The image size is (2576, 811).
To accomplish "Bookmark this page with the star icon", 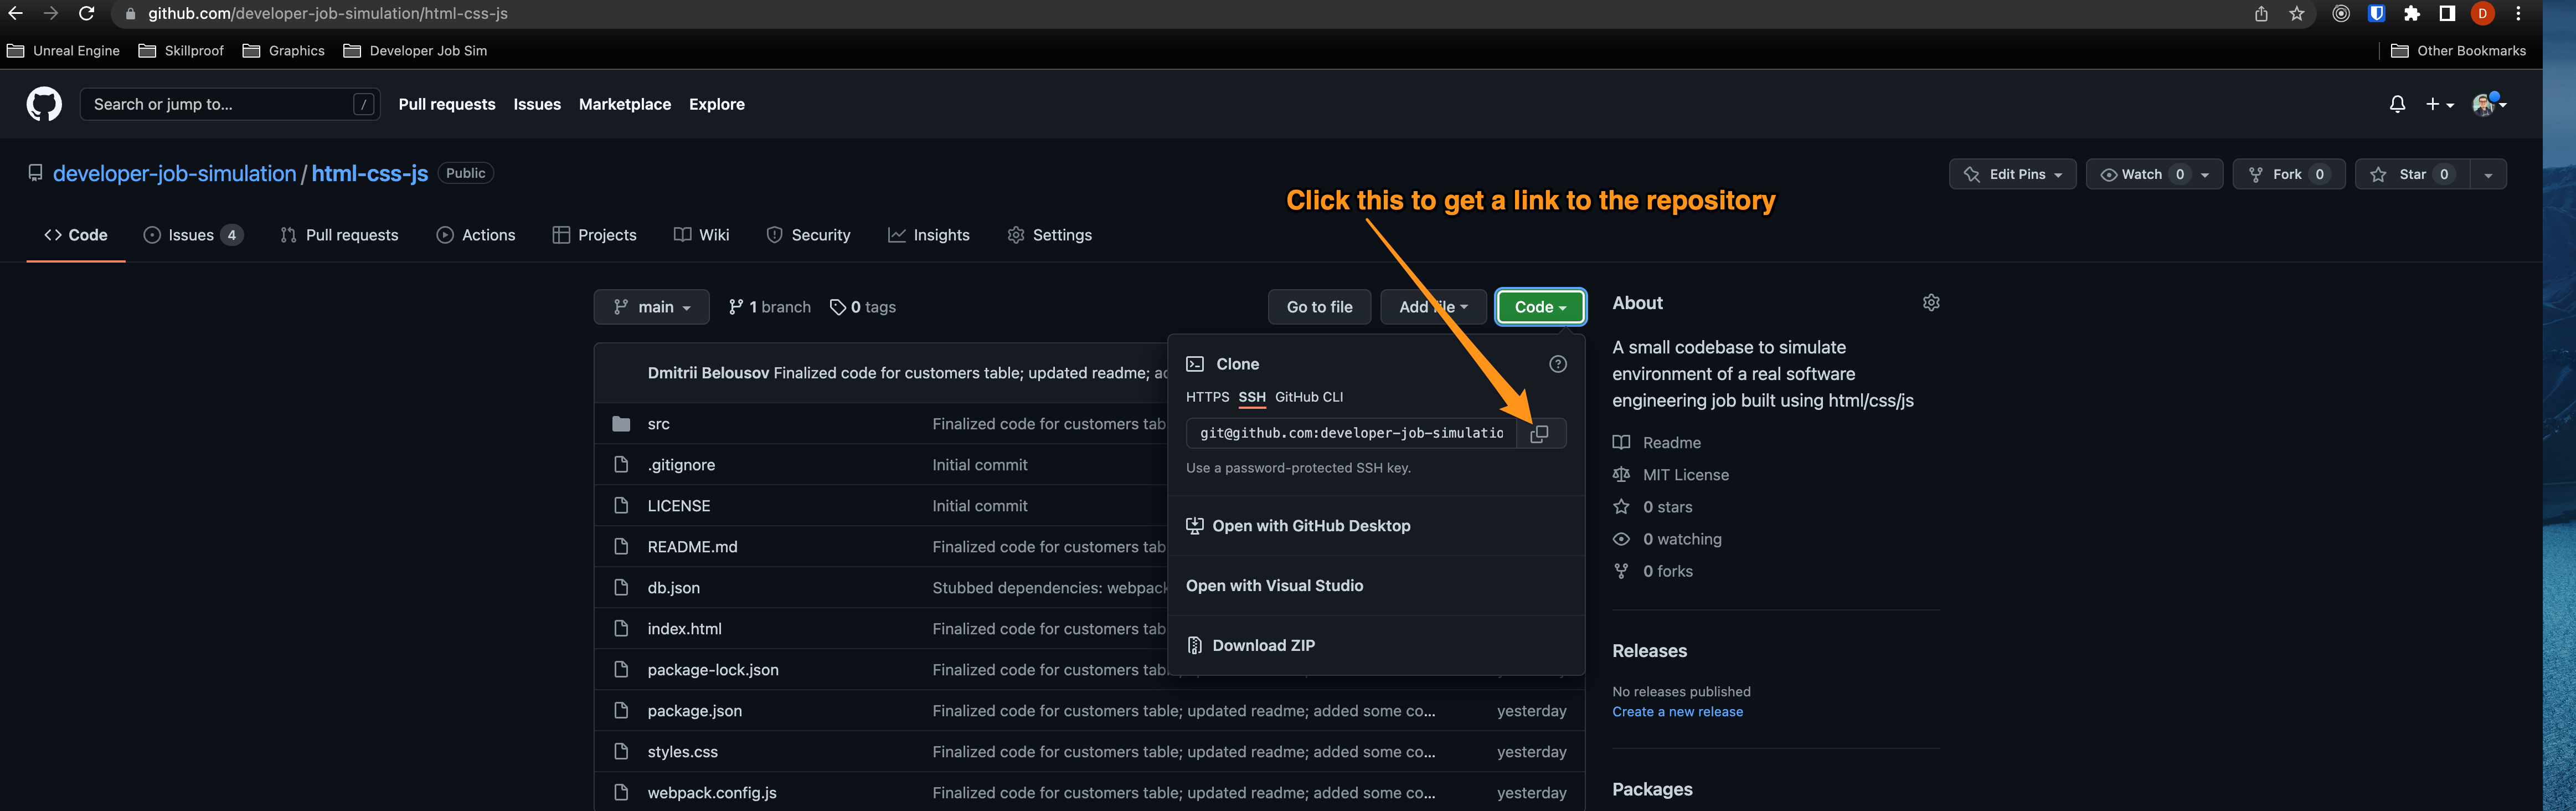I will pos(2297,14).
